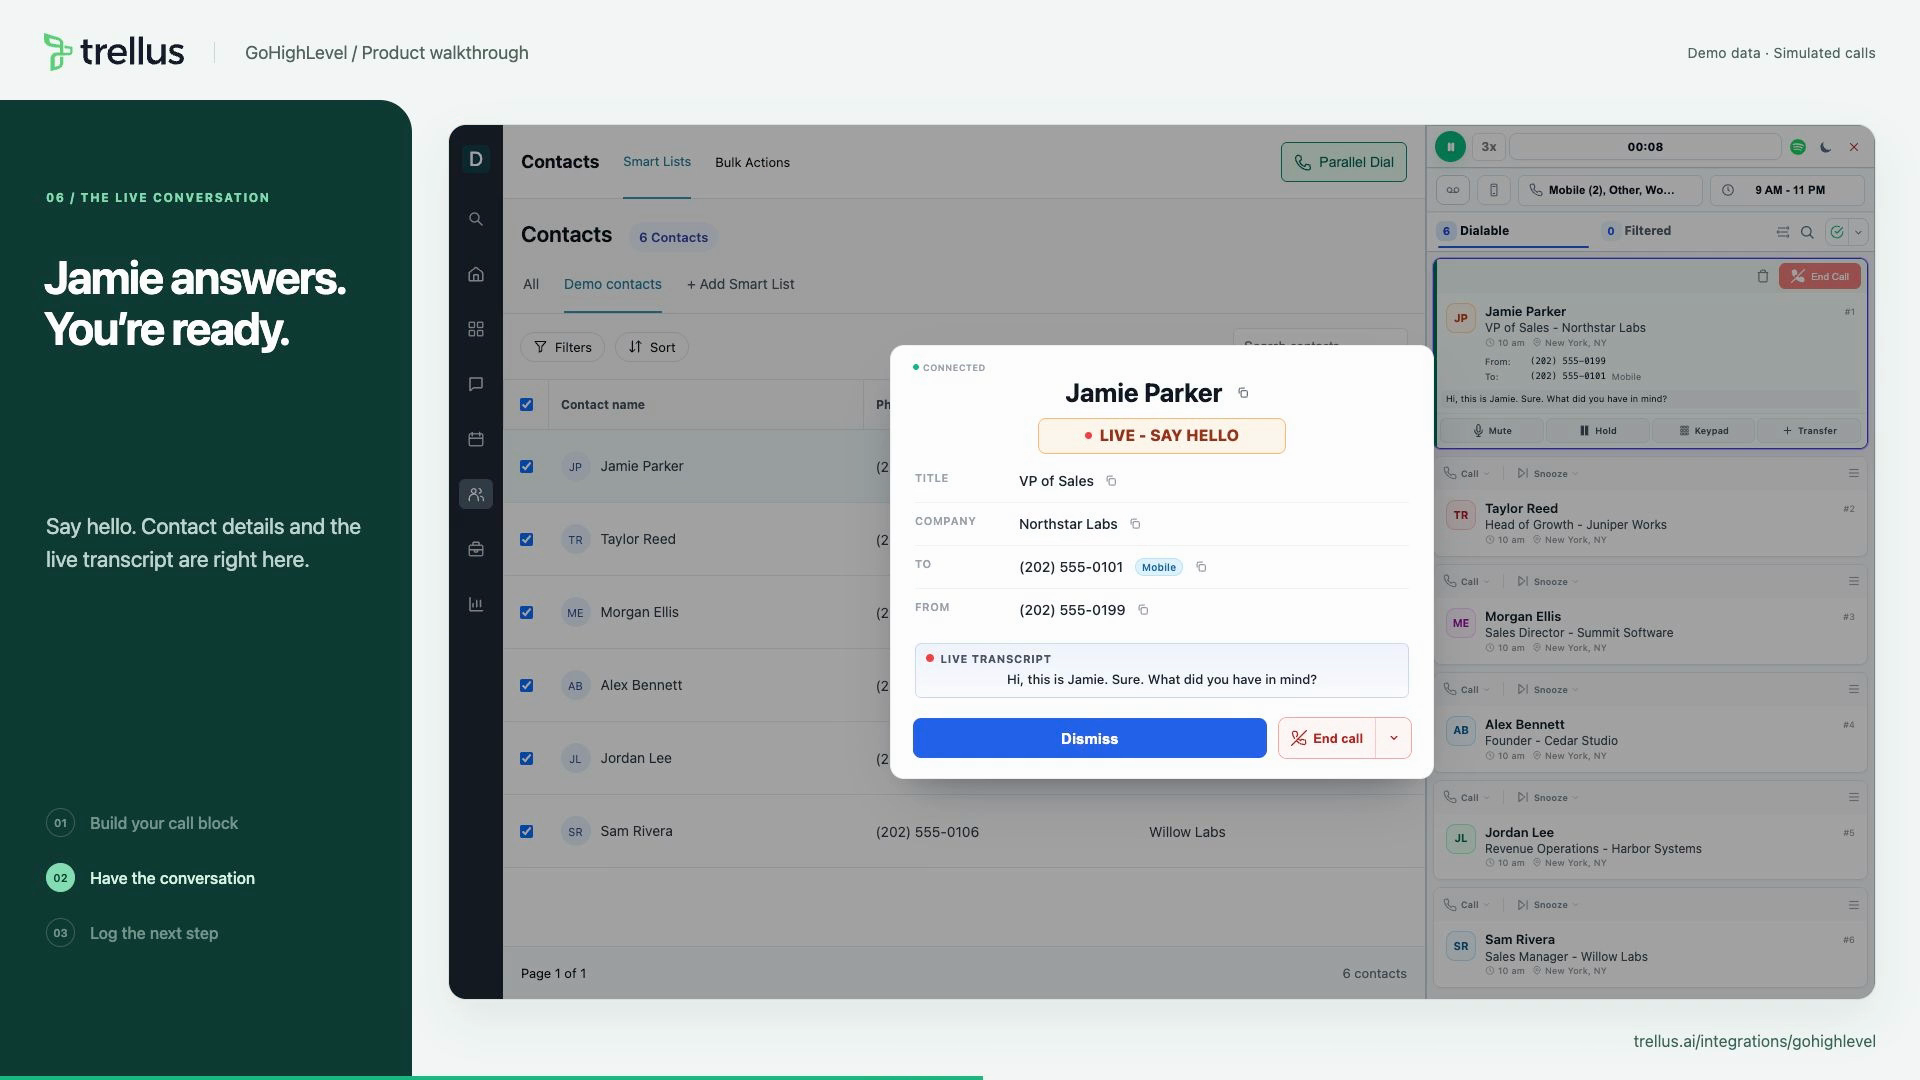Open the Snooze dropdown above Alex Bennett

coord(1548,690)
